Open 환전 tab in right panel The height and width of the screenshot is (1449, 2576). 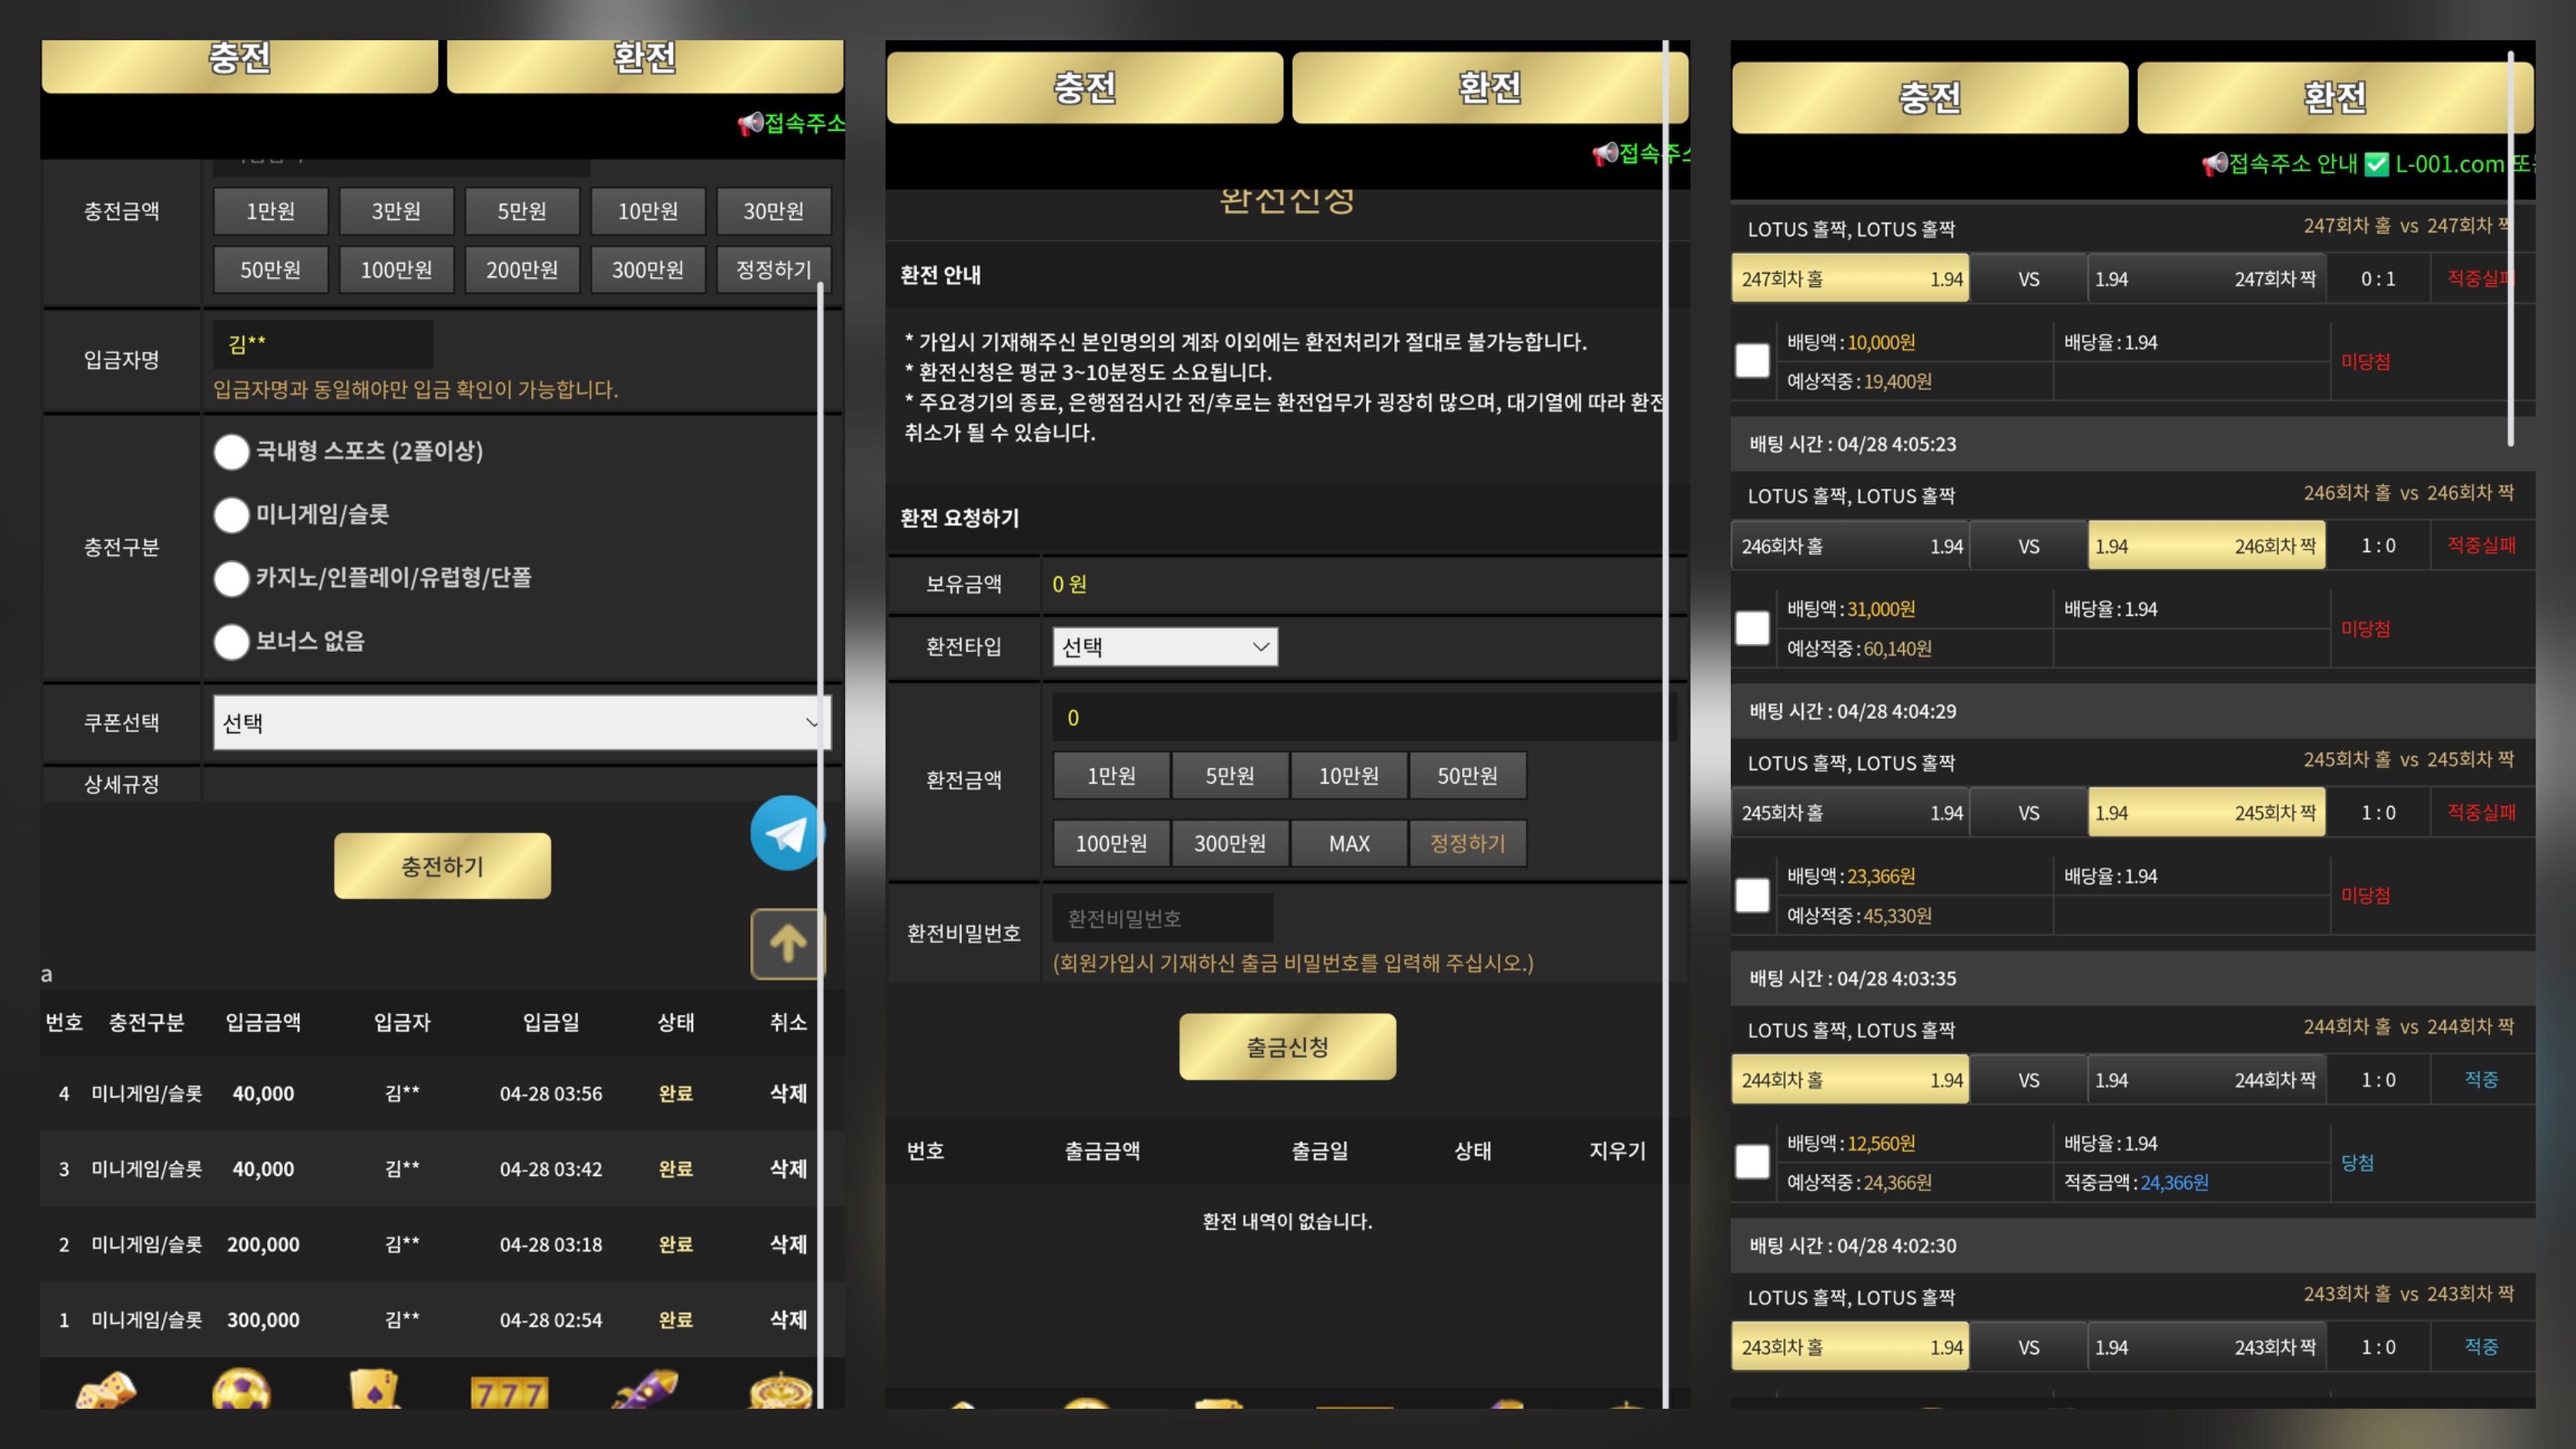click(x=2334, y=98)
